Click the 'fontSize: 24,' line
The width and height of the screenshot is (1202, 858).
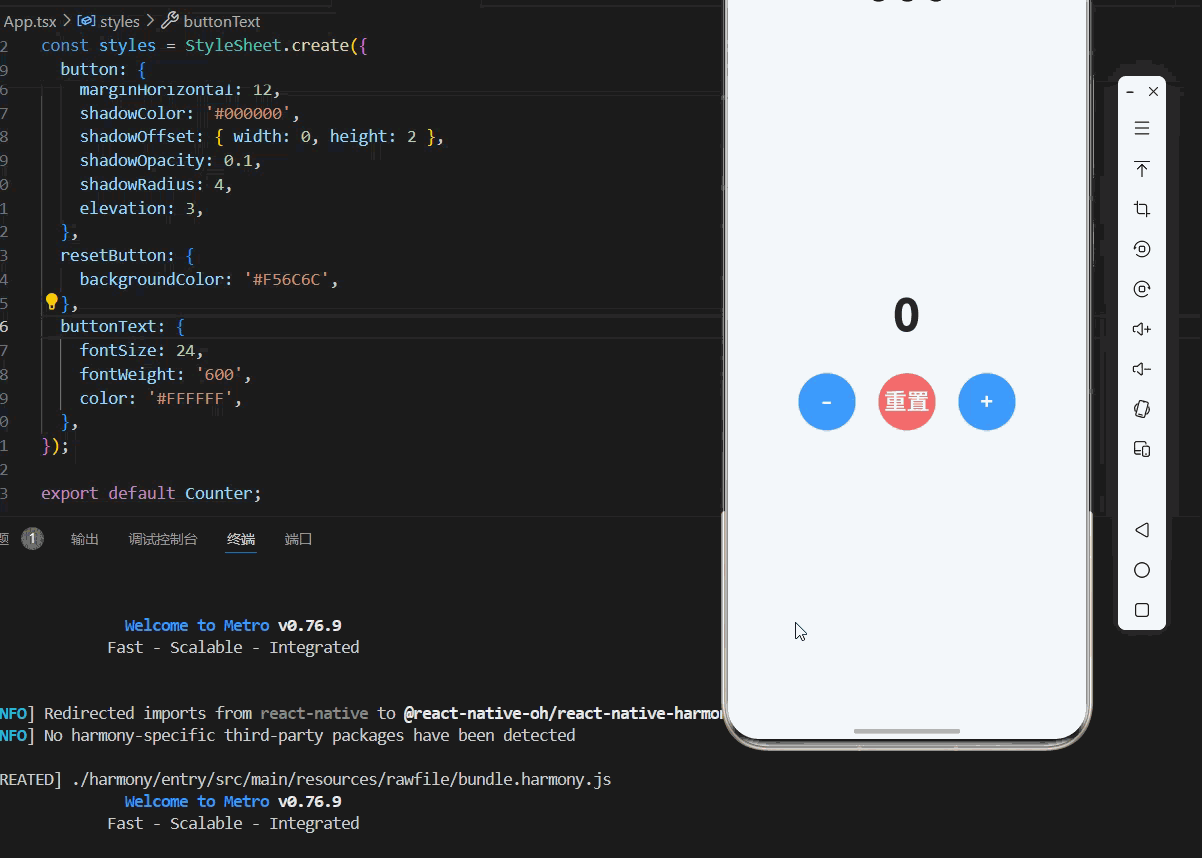(142, 350)
